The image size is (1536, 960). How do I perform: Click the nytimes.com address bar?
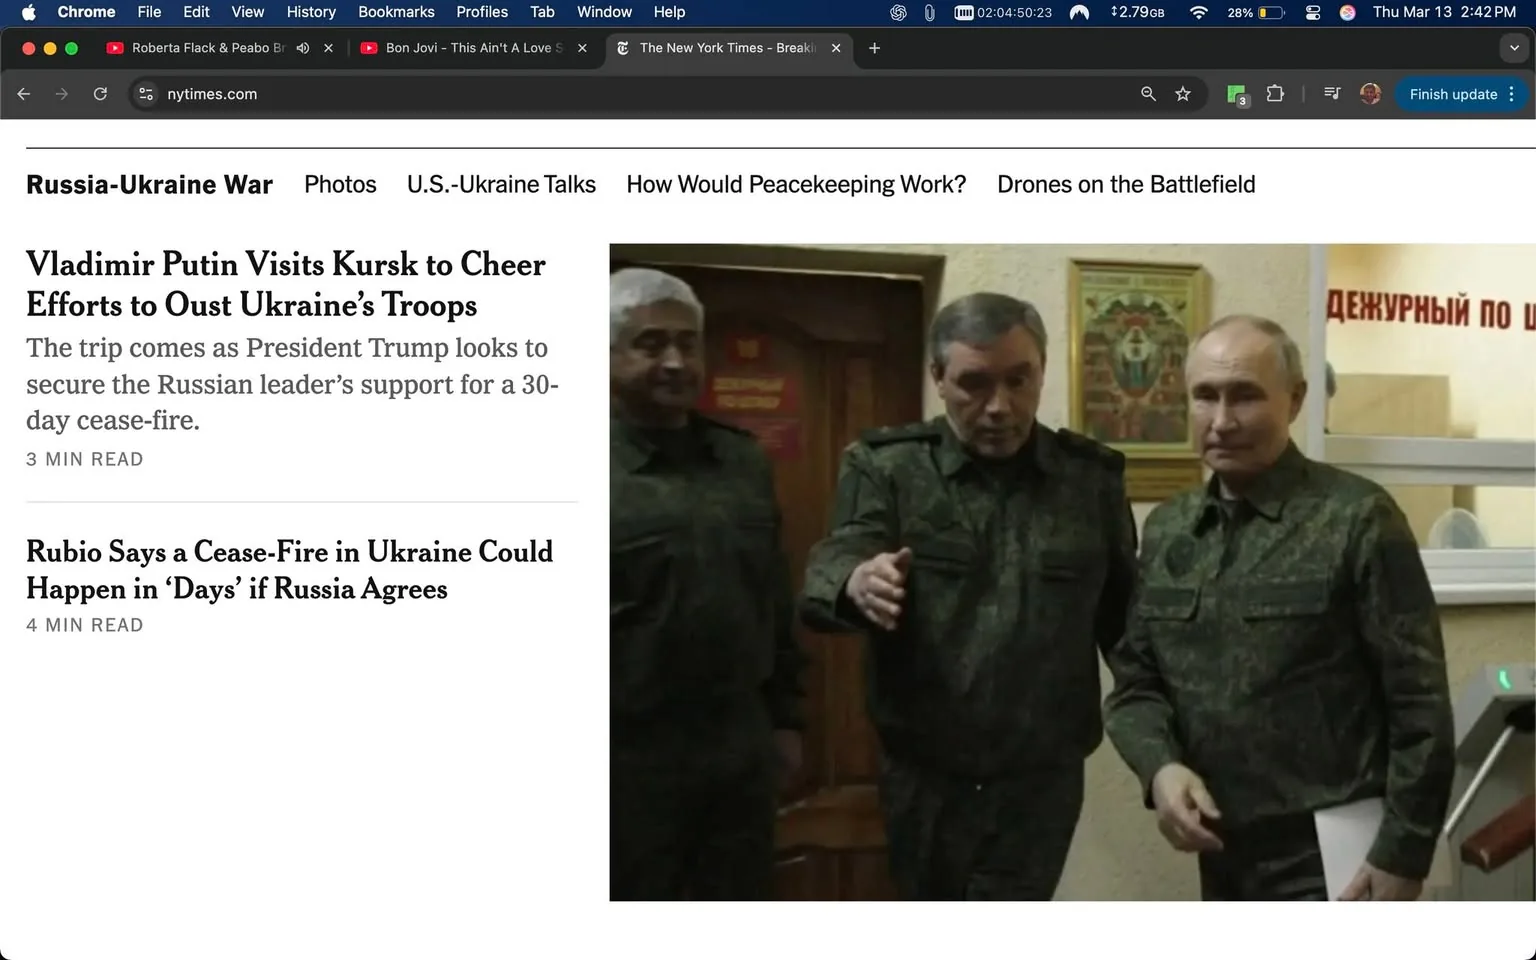pyautogui.click(x=211, y=93)
